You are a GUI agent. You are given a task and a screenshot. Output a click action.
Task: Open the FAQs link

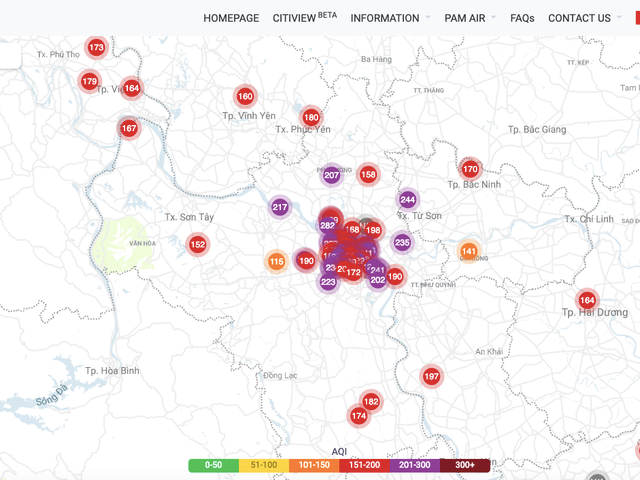pyautogui.click(x=522, y=18)
